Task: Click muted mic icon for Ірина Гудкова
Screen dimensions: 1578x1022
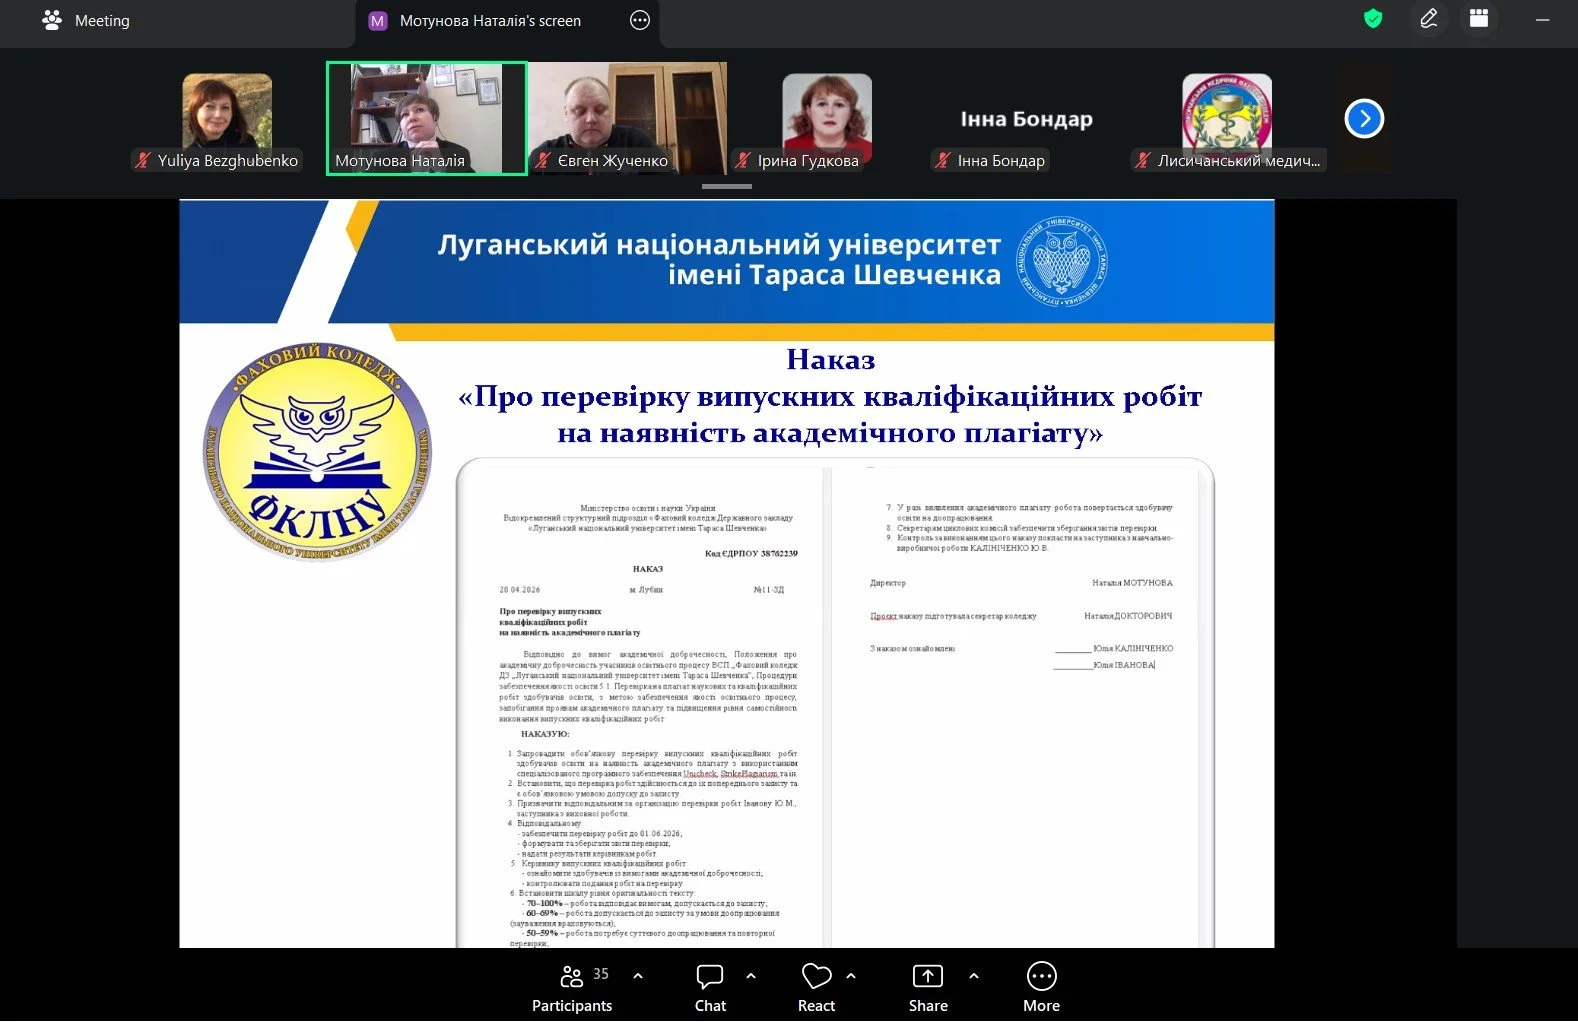Action: [x=743, y=160]
